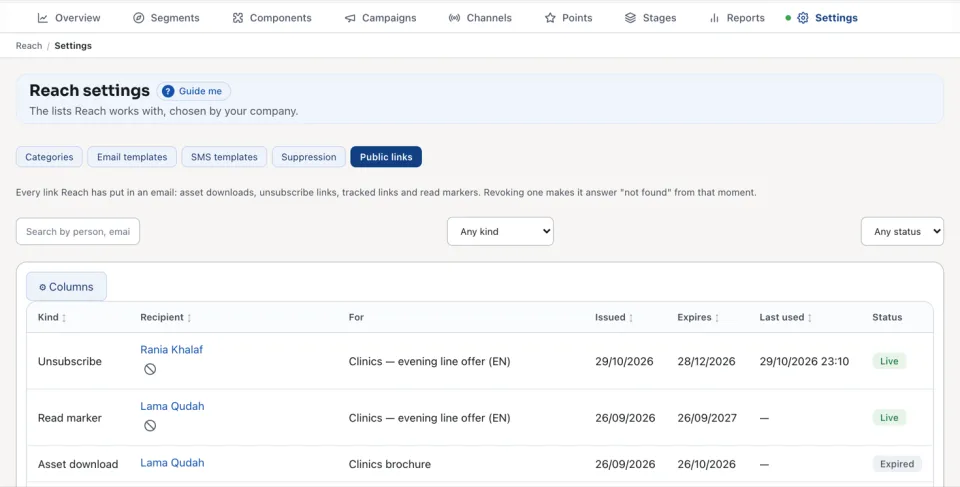Open the Components menu item

(x=272, y=18)
